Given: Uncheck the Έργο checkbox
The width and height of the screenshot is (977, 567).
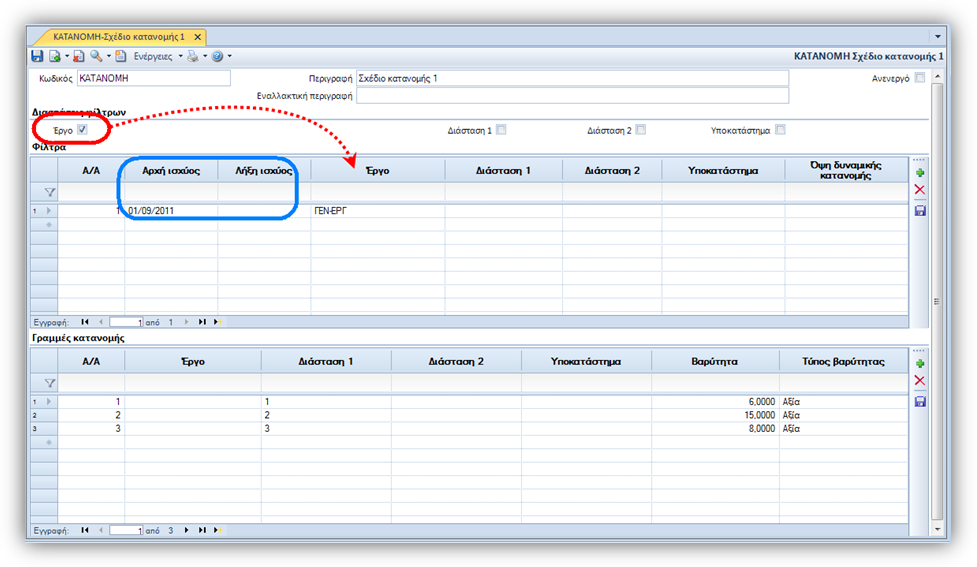Looking at the screenshot, I should click(82, 130).
